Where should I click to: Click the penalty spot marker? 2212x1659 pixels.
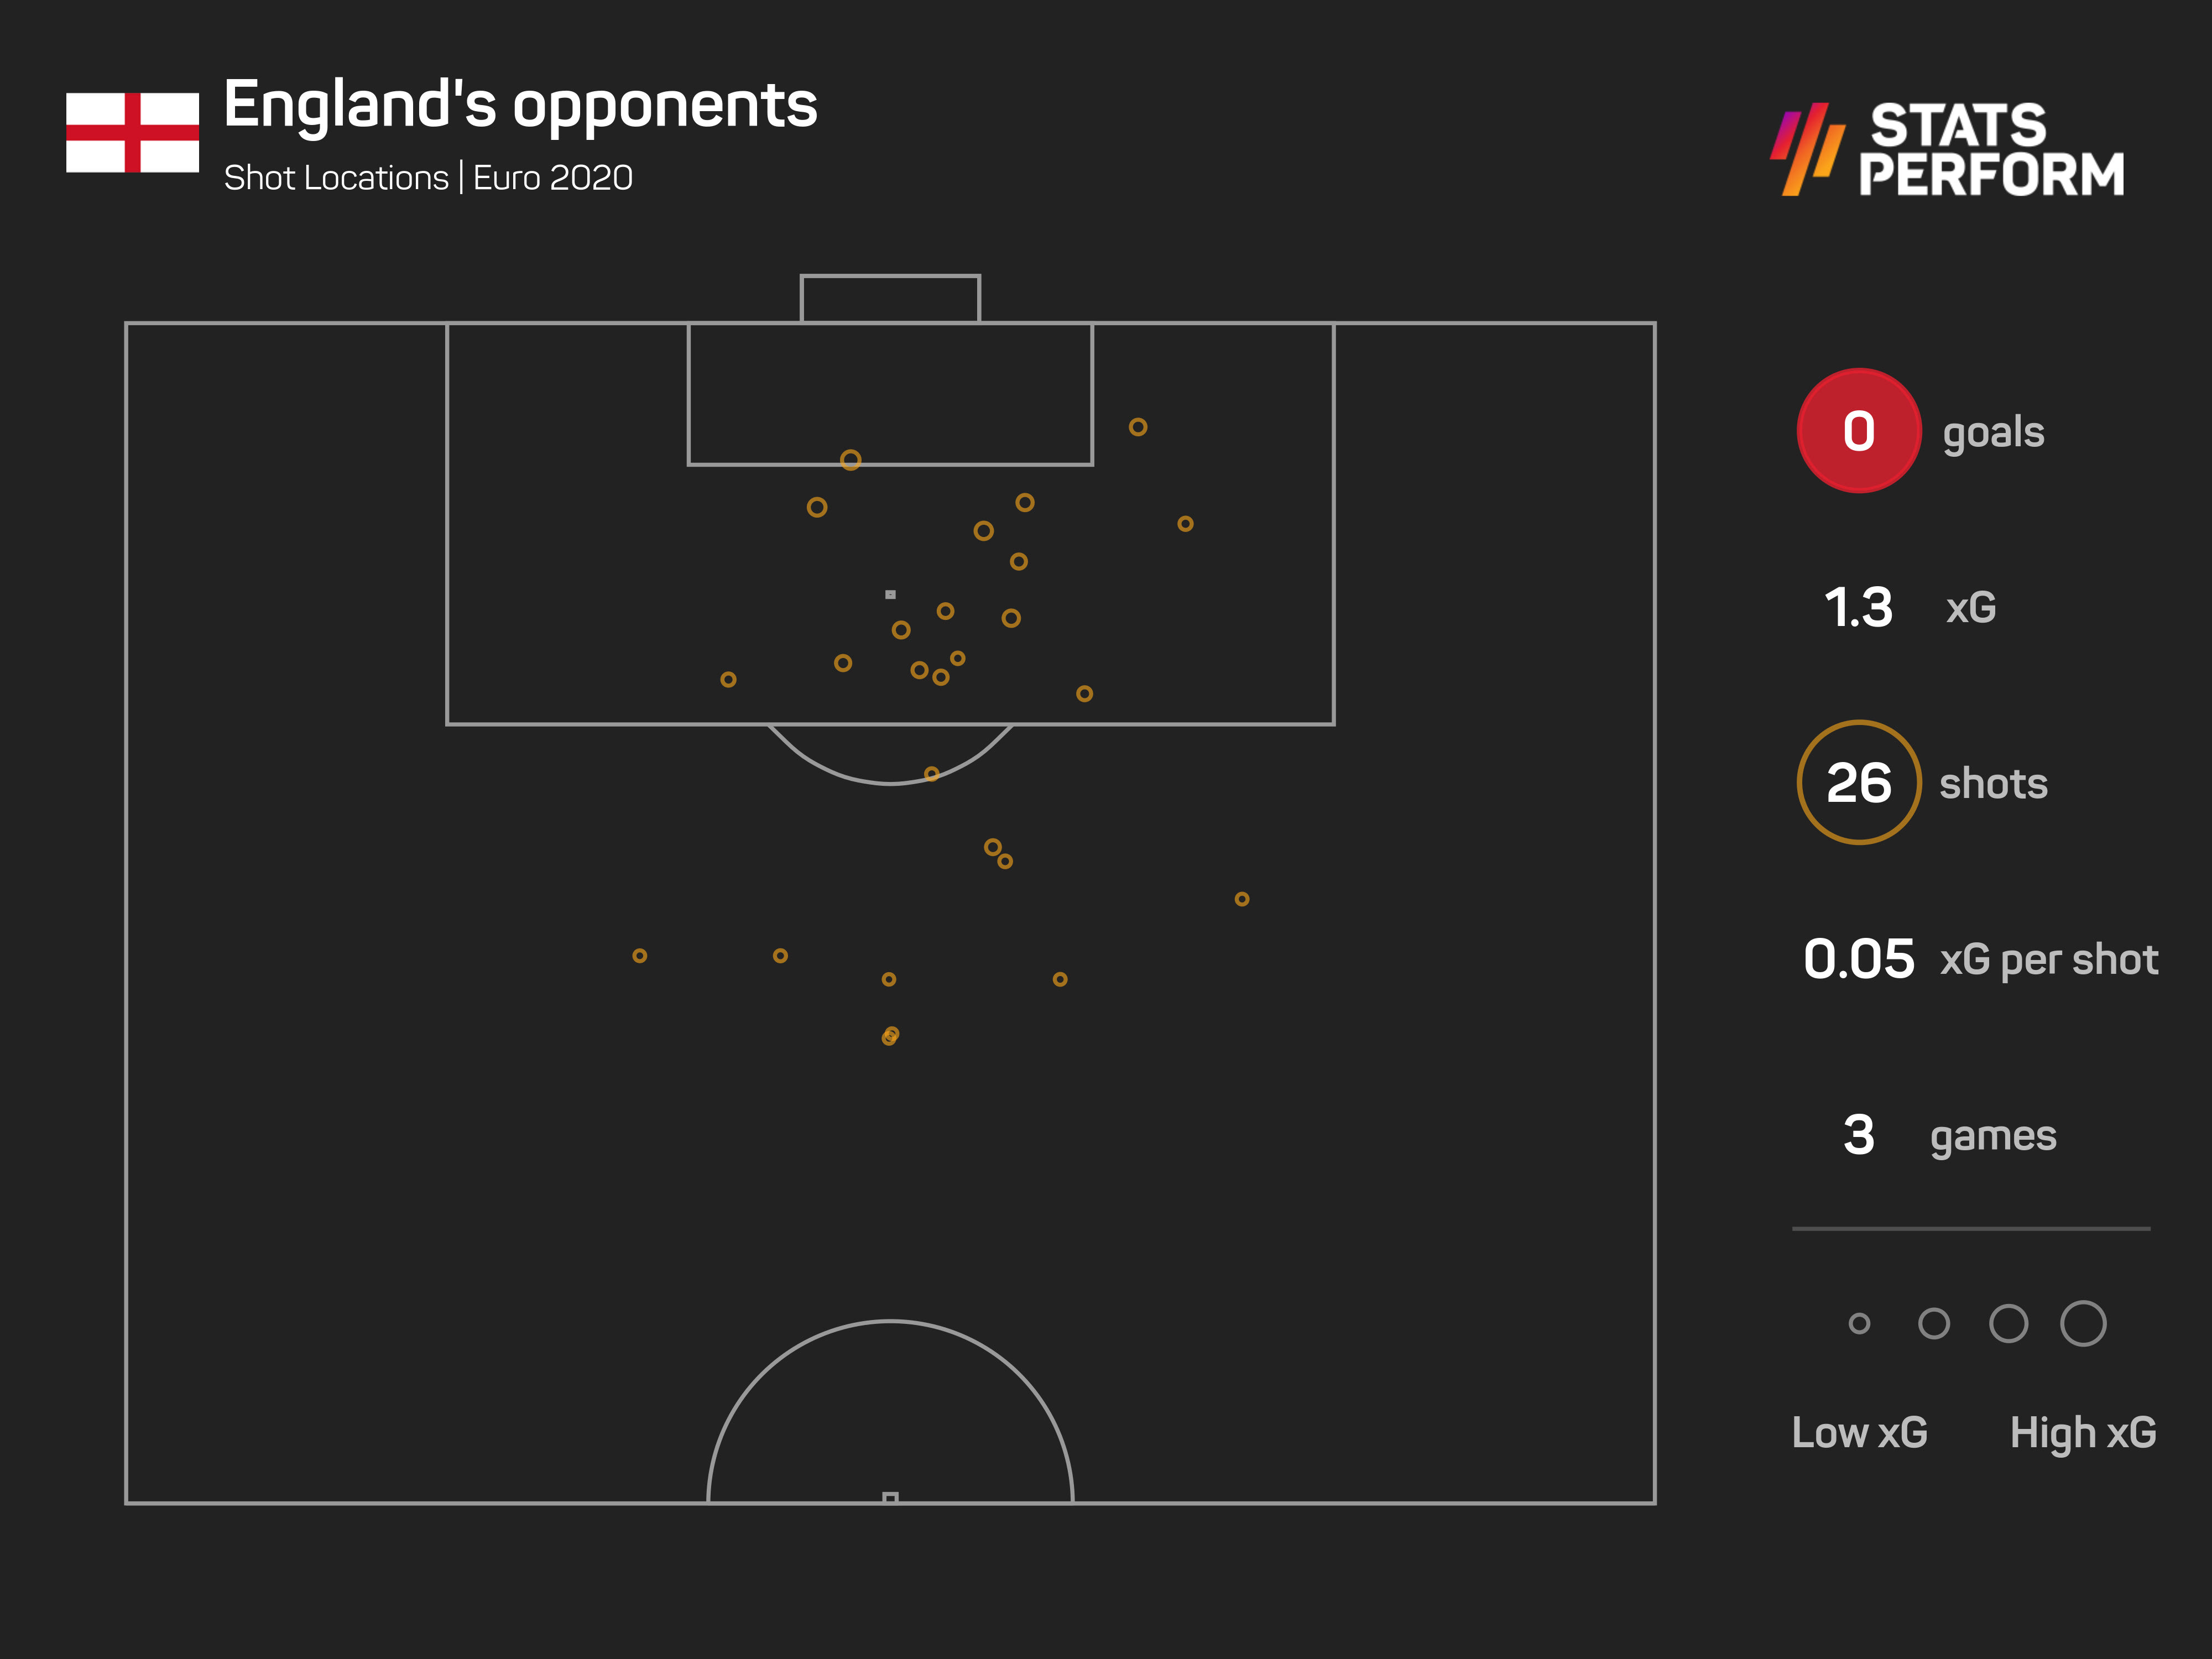(x=890, y=594)
